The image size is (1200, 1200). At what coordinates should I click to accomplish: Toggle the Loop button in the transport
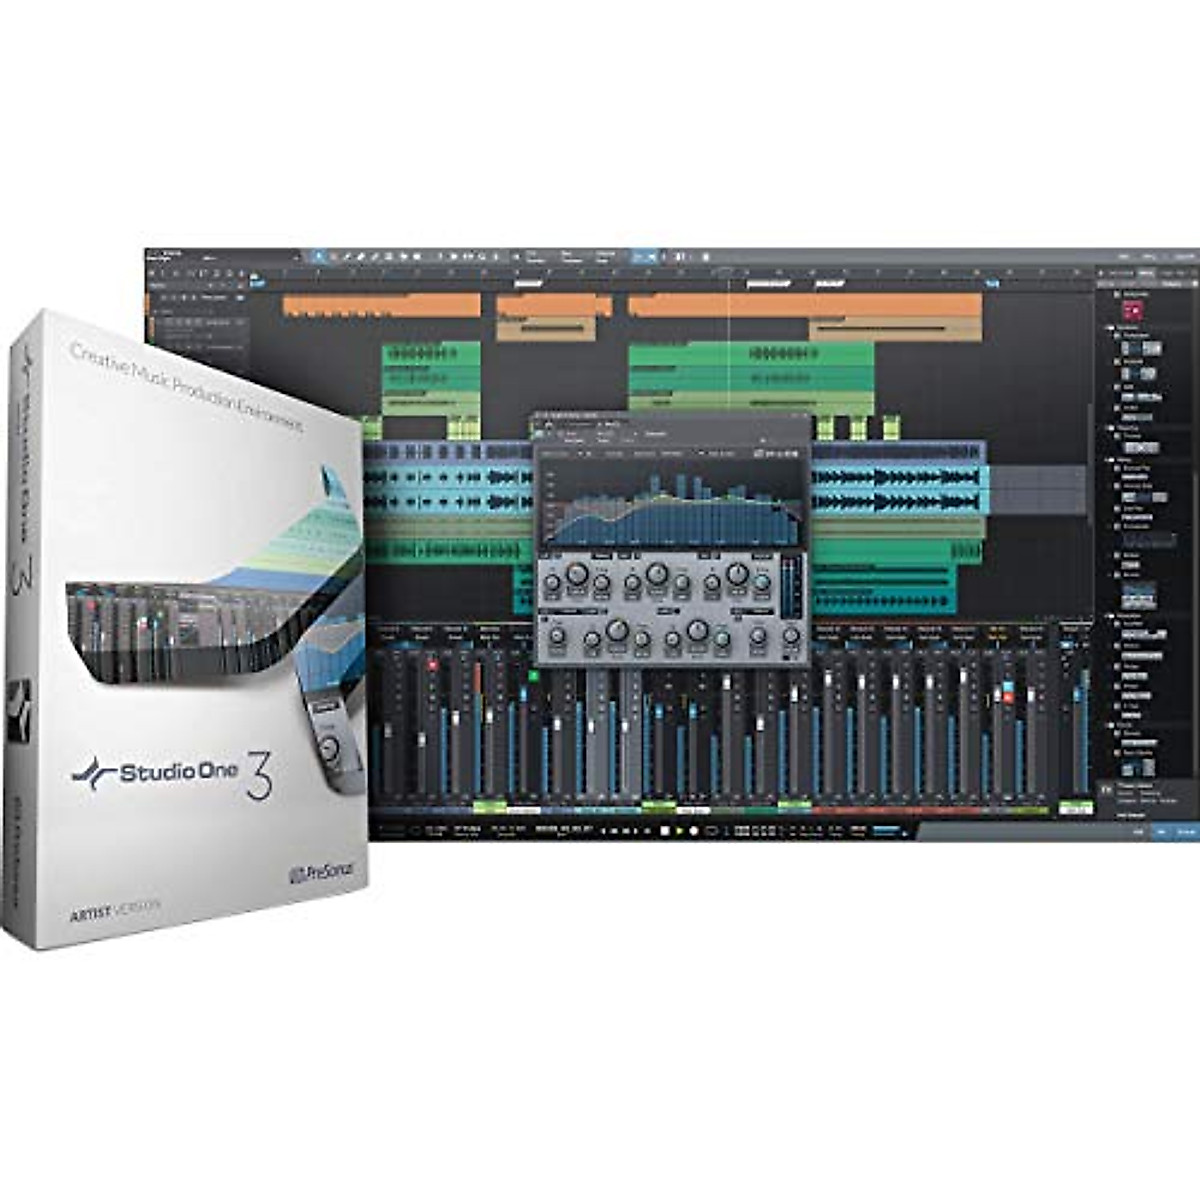pos(711,830)
